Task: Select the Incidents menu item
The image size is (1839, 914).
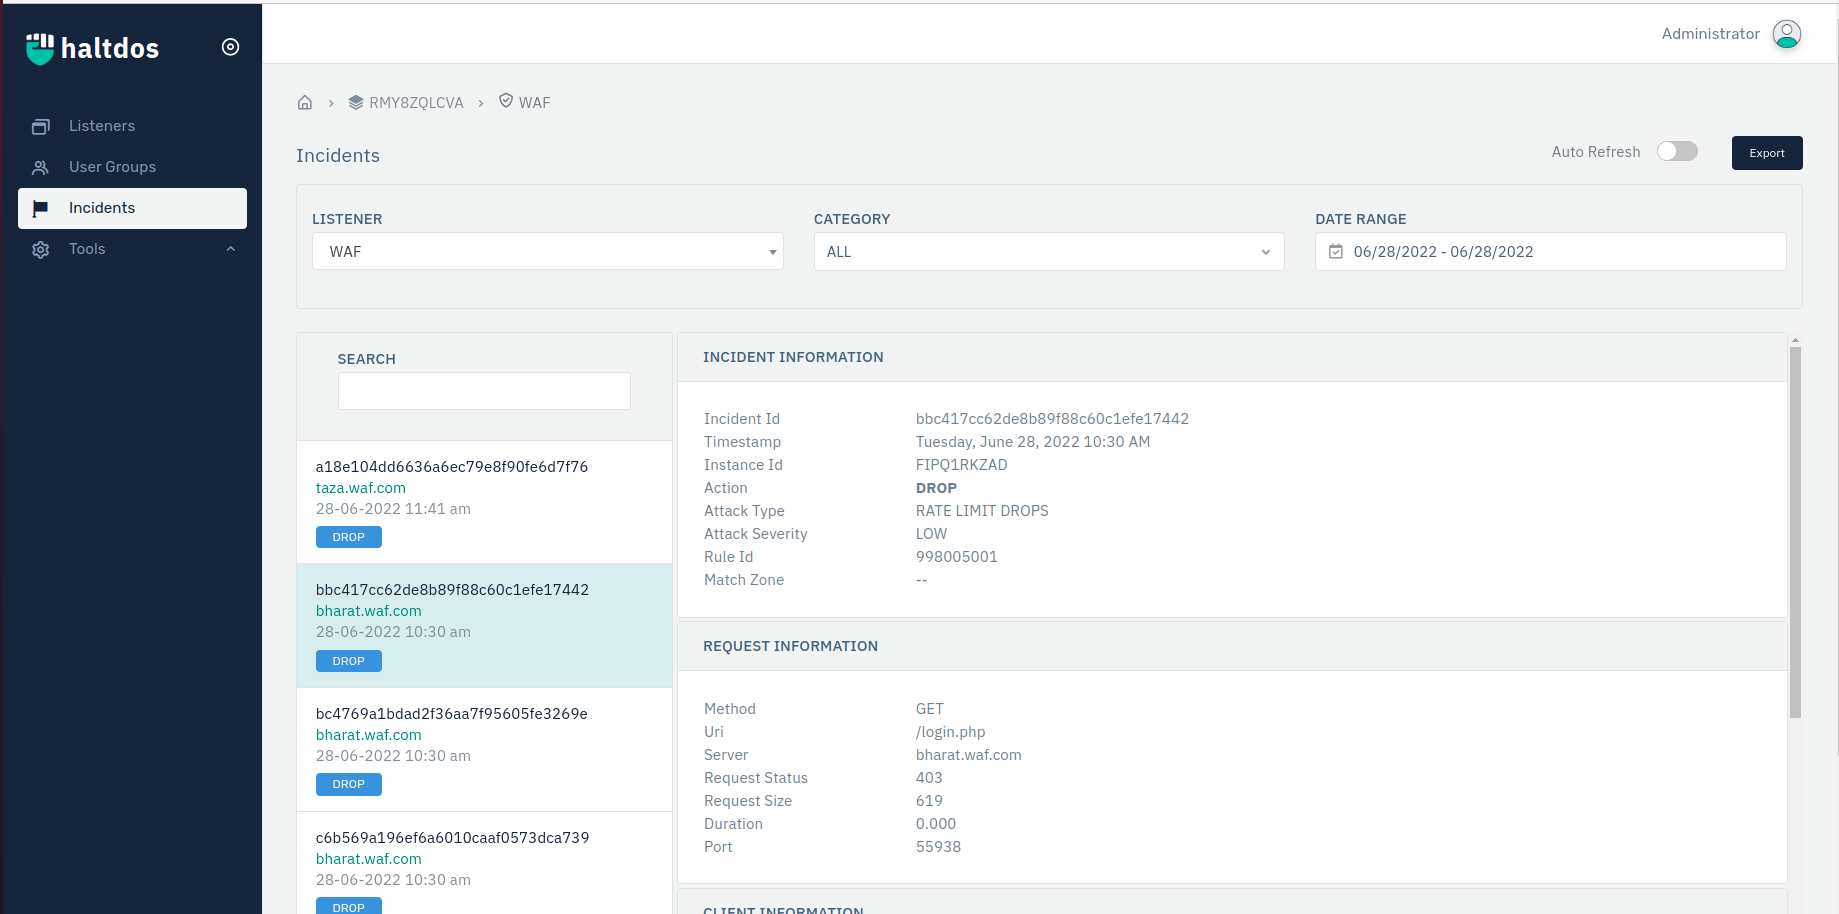Action: tap(132, 208)
